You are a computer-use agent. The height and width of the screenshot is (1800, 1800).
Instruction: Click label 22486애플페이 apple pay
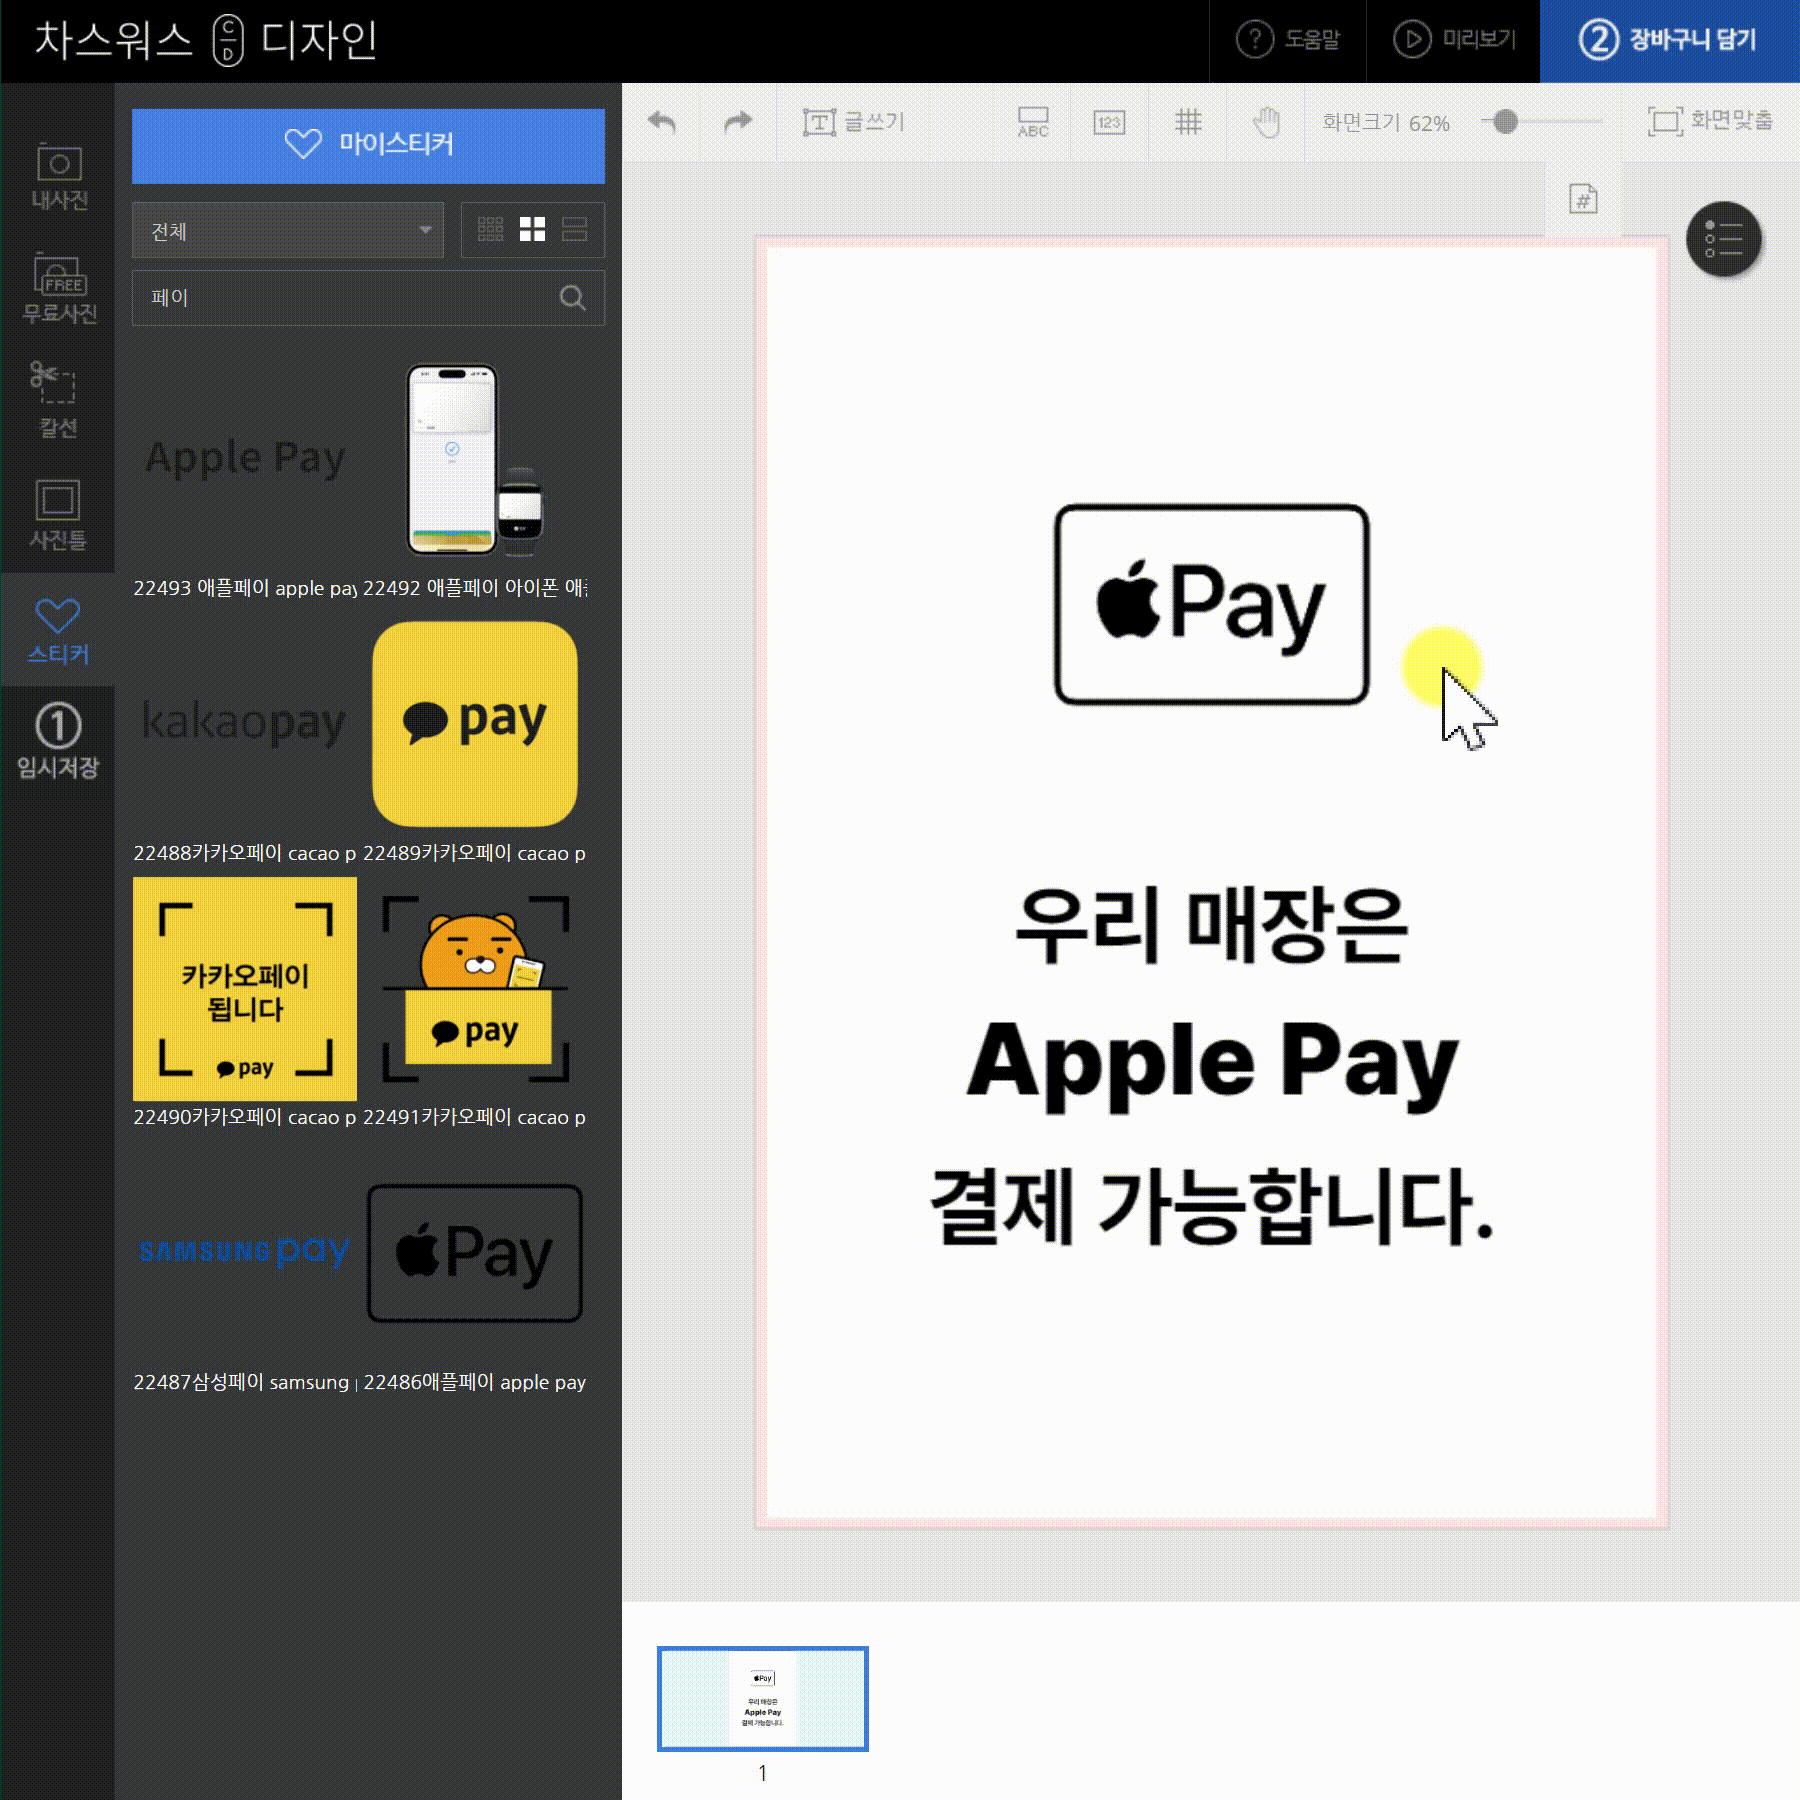474,1382
